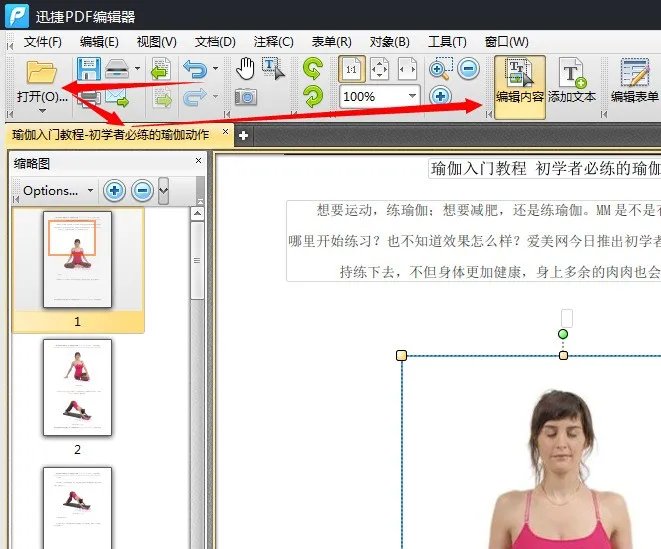Click the 迅捷PDF编辑器 app logo icon
Image resolution: width=661 pixels, height=549 pixels.
[17, 16]
